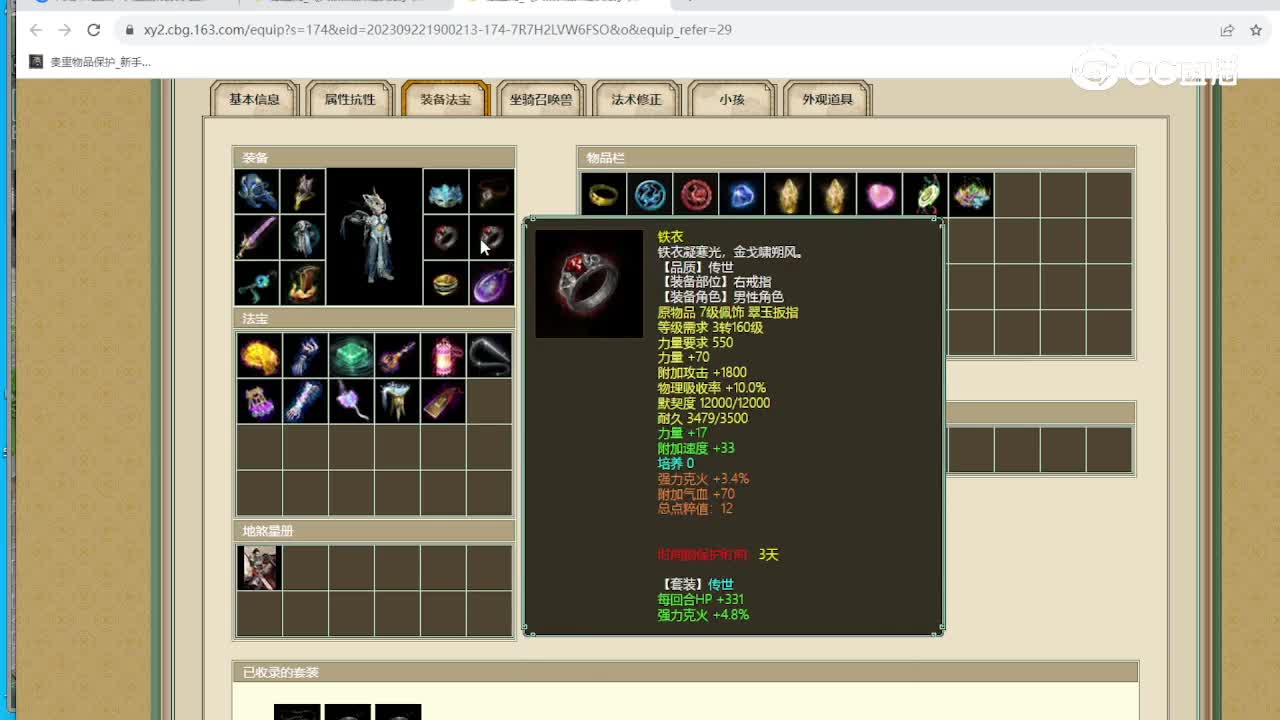The height and width of the screenshot is (720, 1280).
Task: Click the purple pendant equipment icon
Action: coord(492,283)
